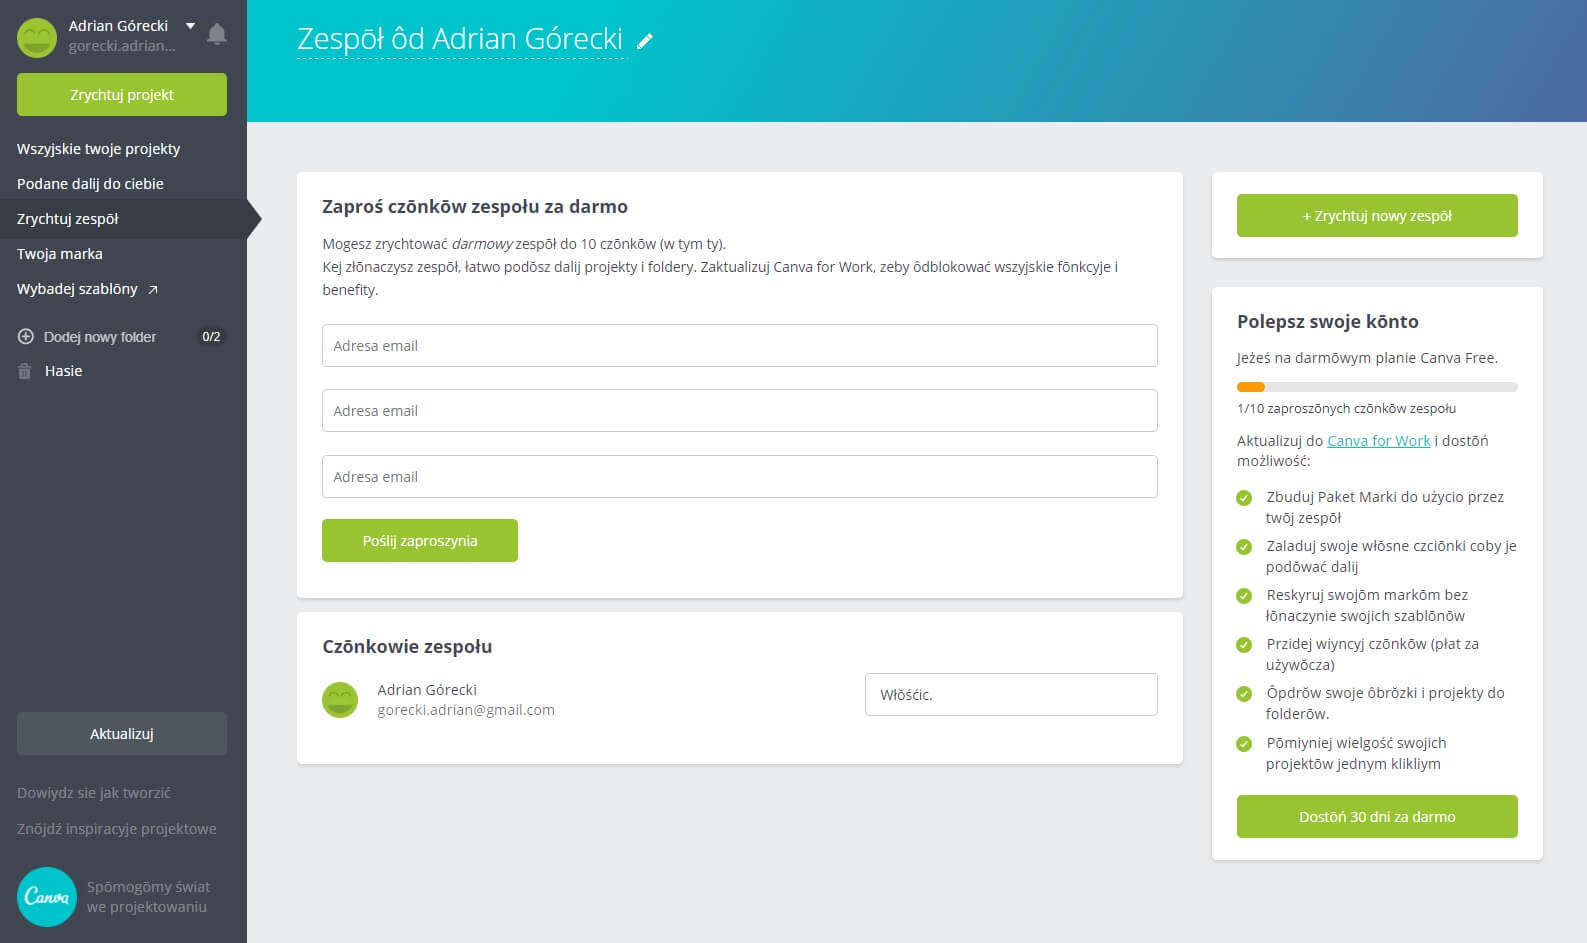Click the checkmark beside Reskyruj swojōm markōm
1587x943 pixels.
(1244, 596)
